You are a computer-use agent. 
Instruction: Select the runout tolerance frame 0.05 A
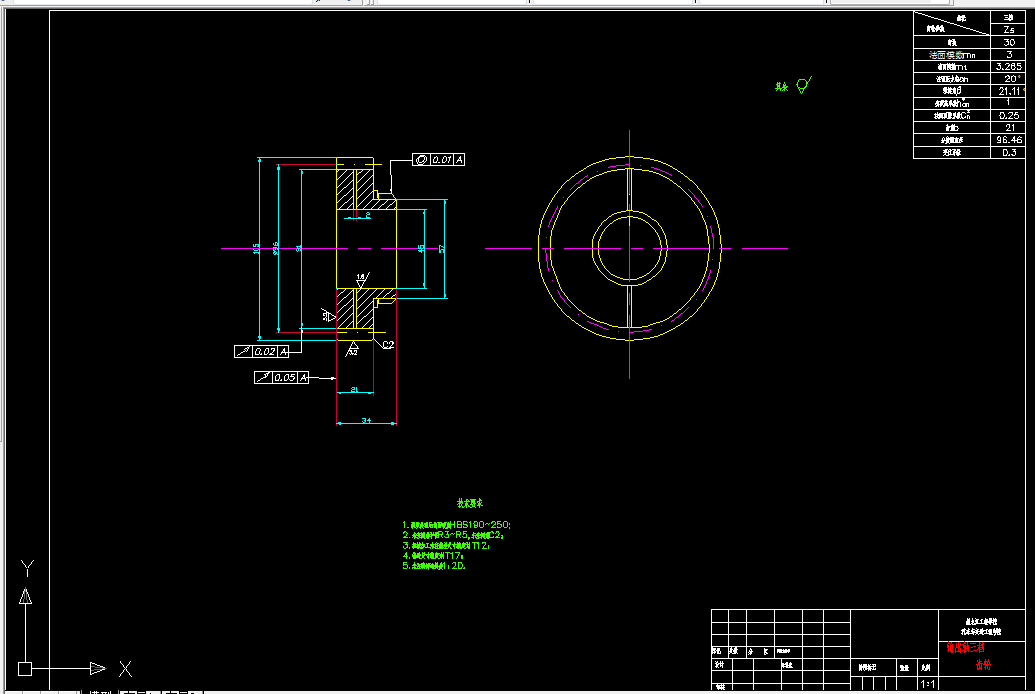click(281, 377)
